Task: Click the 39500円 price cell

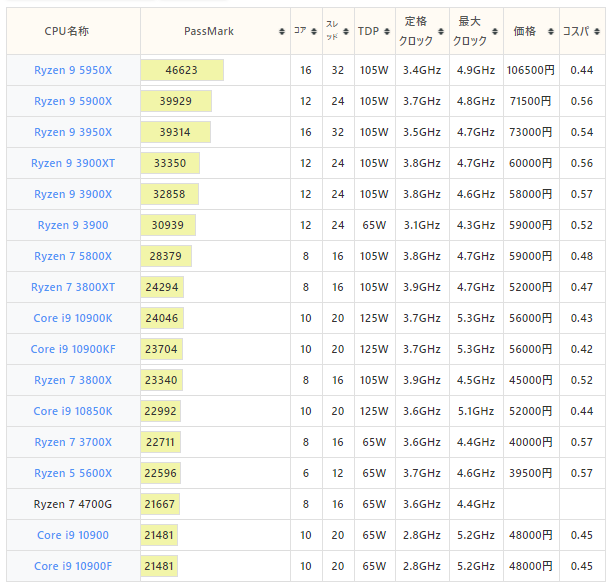Action: click(531, 473)
